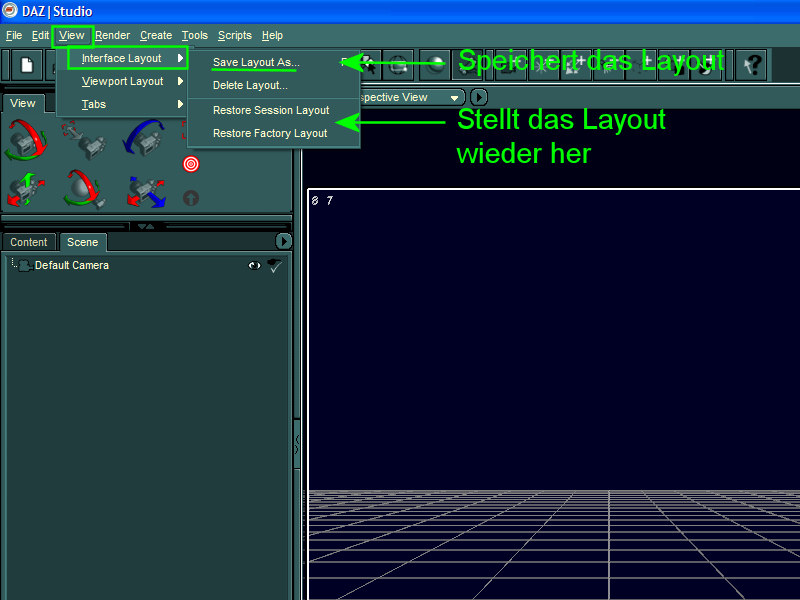This screenshot has width=800, height=600.
Task: Click the New file icon in toolbar
Action: (27, 65)
